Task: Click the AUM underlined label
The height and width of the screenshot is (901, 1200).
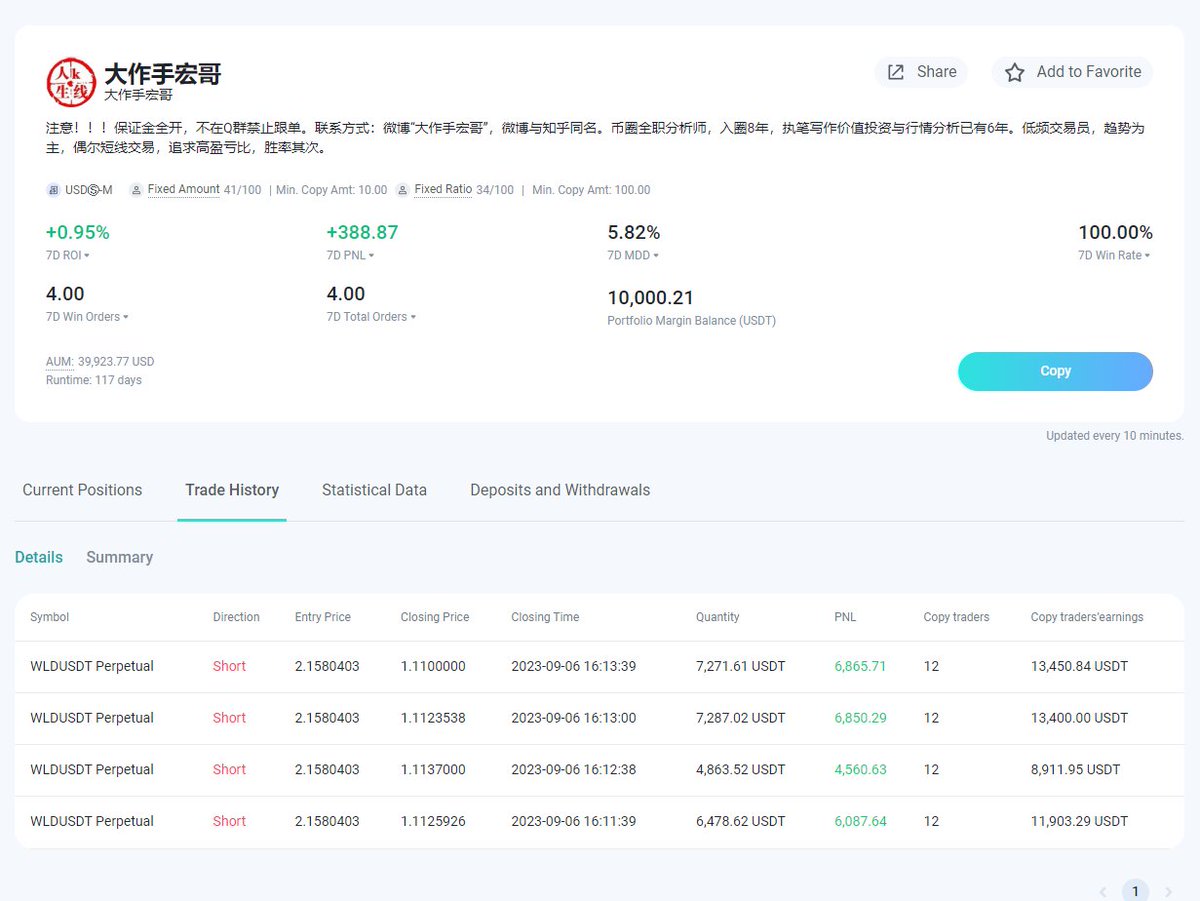Action: point(59,362)
